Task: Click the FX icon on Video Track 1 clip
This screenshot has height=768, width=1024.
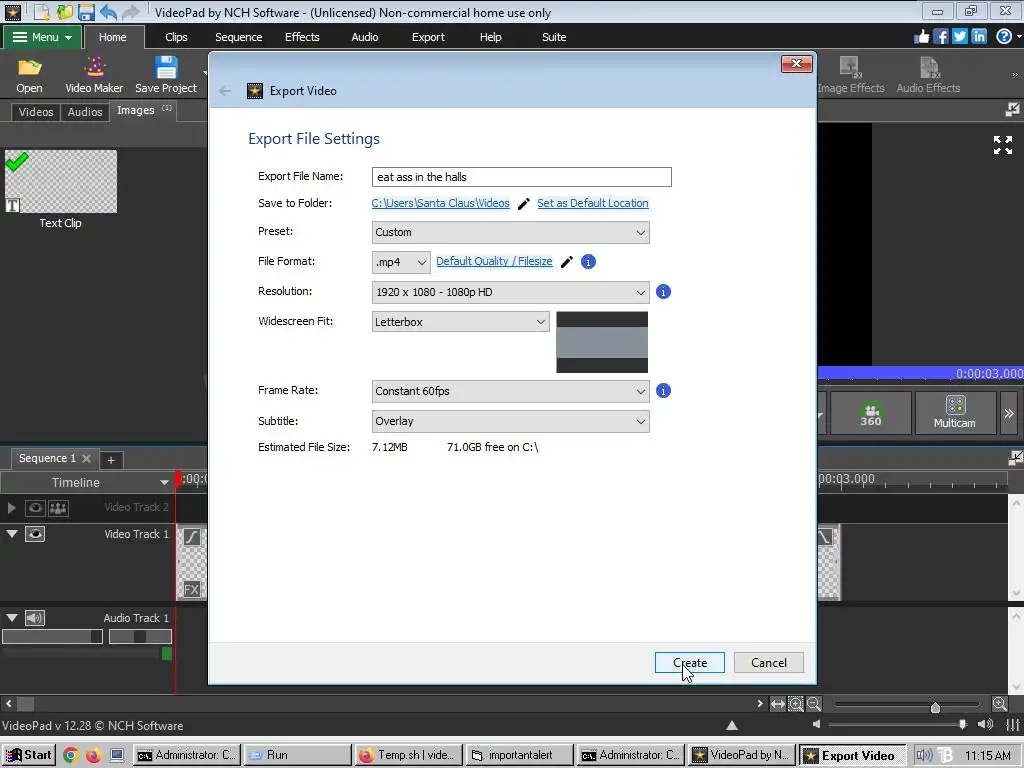Action: (191, 589)
